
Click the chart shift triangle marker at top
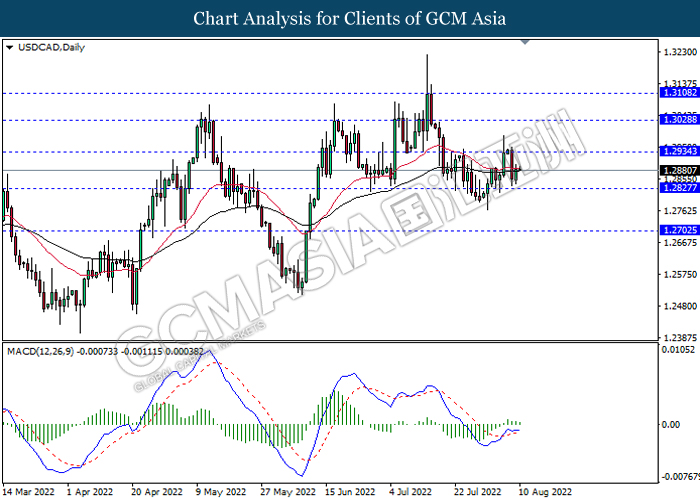[x=525, y=42]
